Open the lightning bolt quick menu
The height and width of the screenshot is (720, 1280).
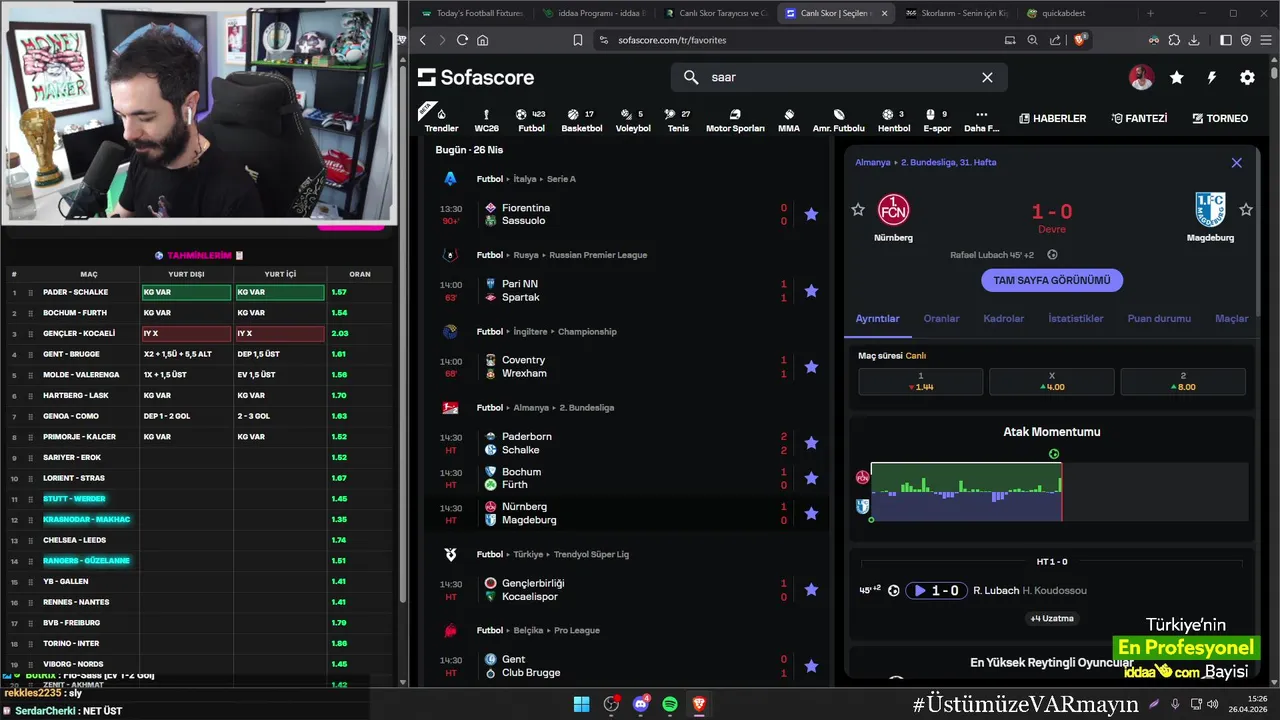(x=1212, y=77)
